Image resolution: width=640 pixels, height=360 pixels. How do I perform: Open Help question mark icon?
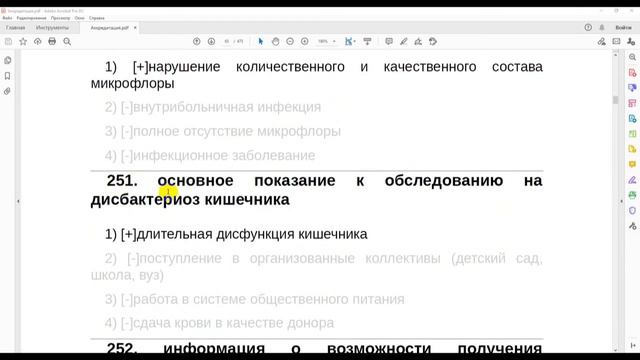tap(588, 27)
